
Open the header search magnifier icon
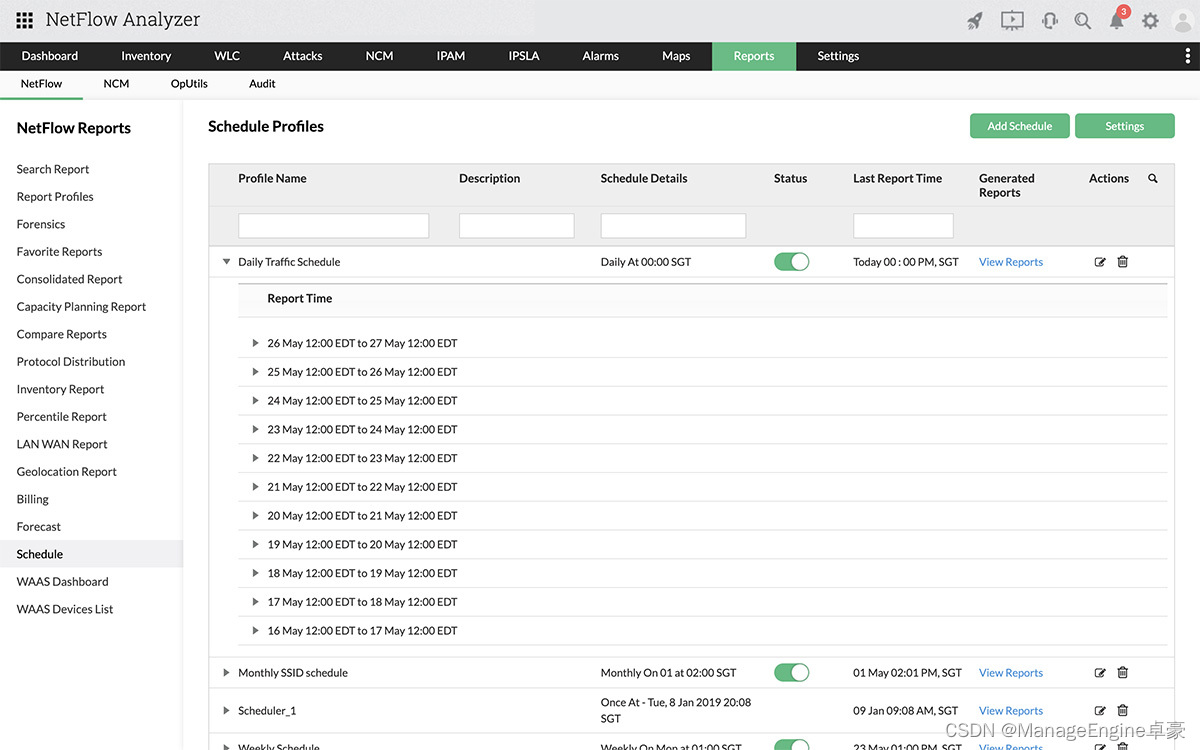point(1082,20)
